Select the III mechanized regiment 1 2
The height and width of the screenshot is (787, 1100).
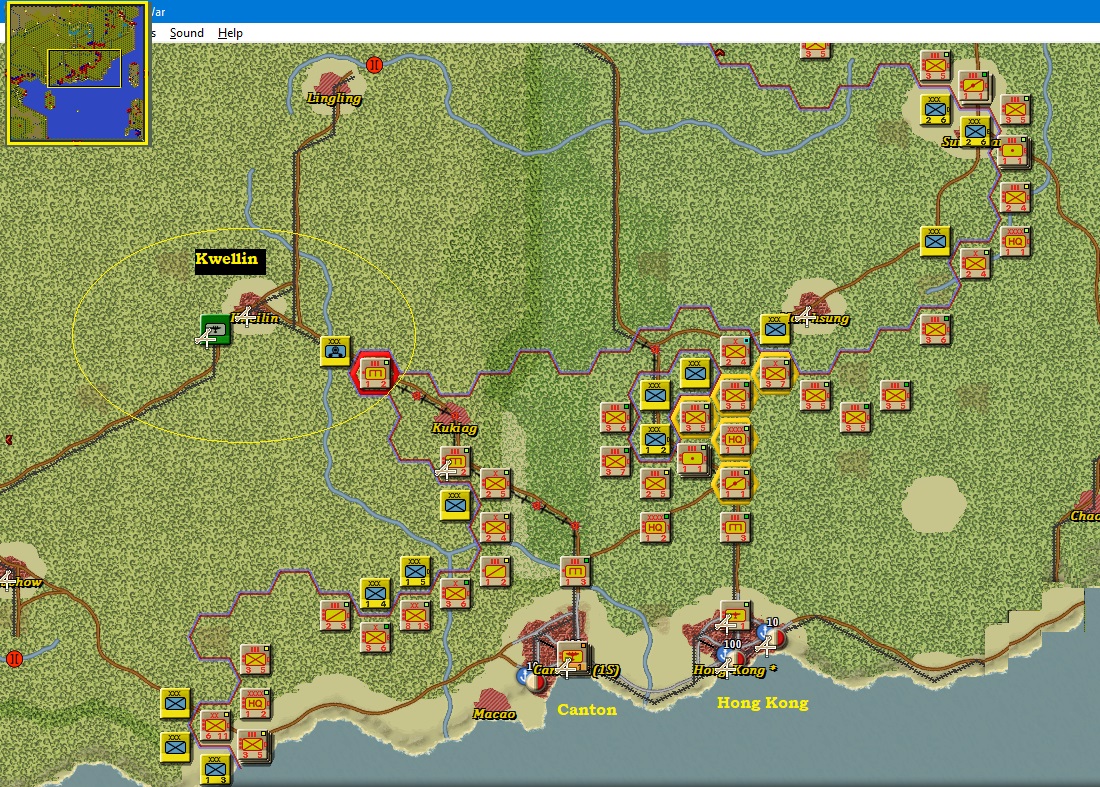pos(495,571)
